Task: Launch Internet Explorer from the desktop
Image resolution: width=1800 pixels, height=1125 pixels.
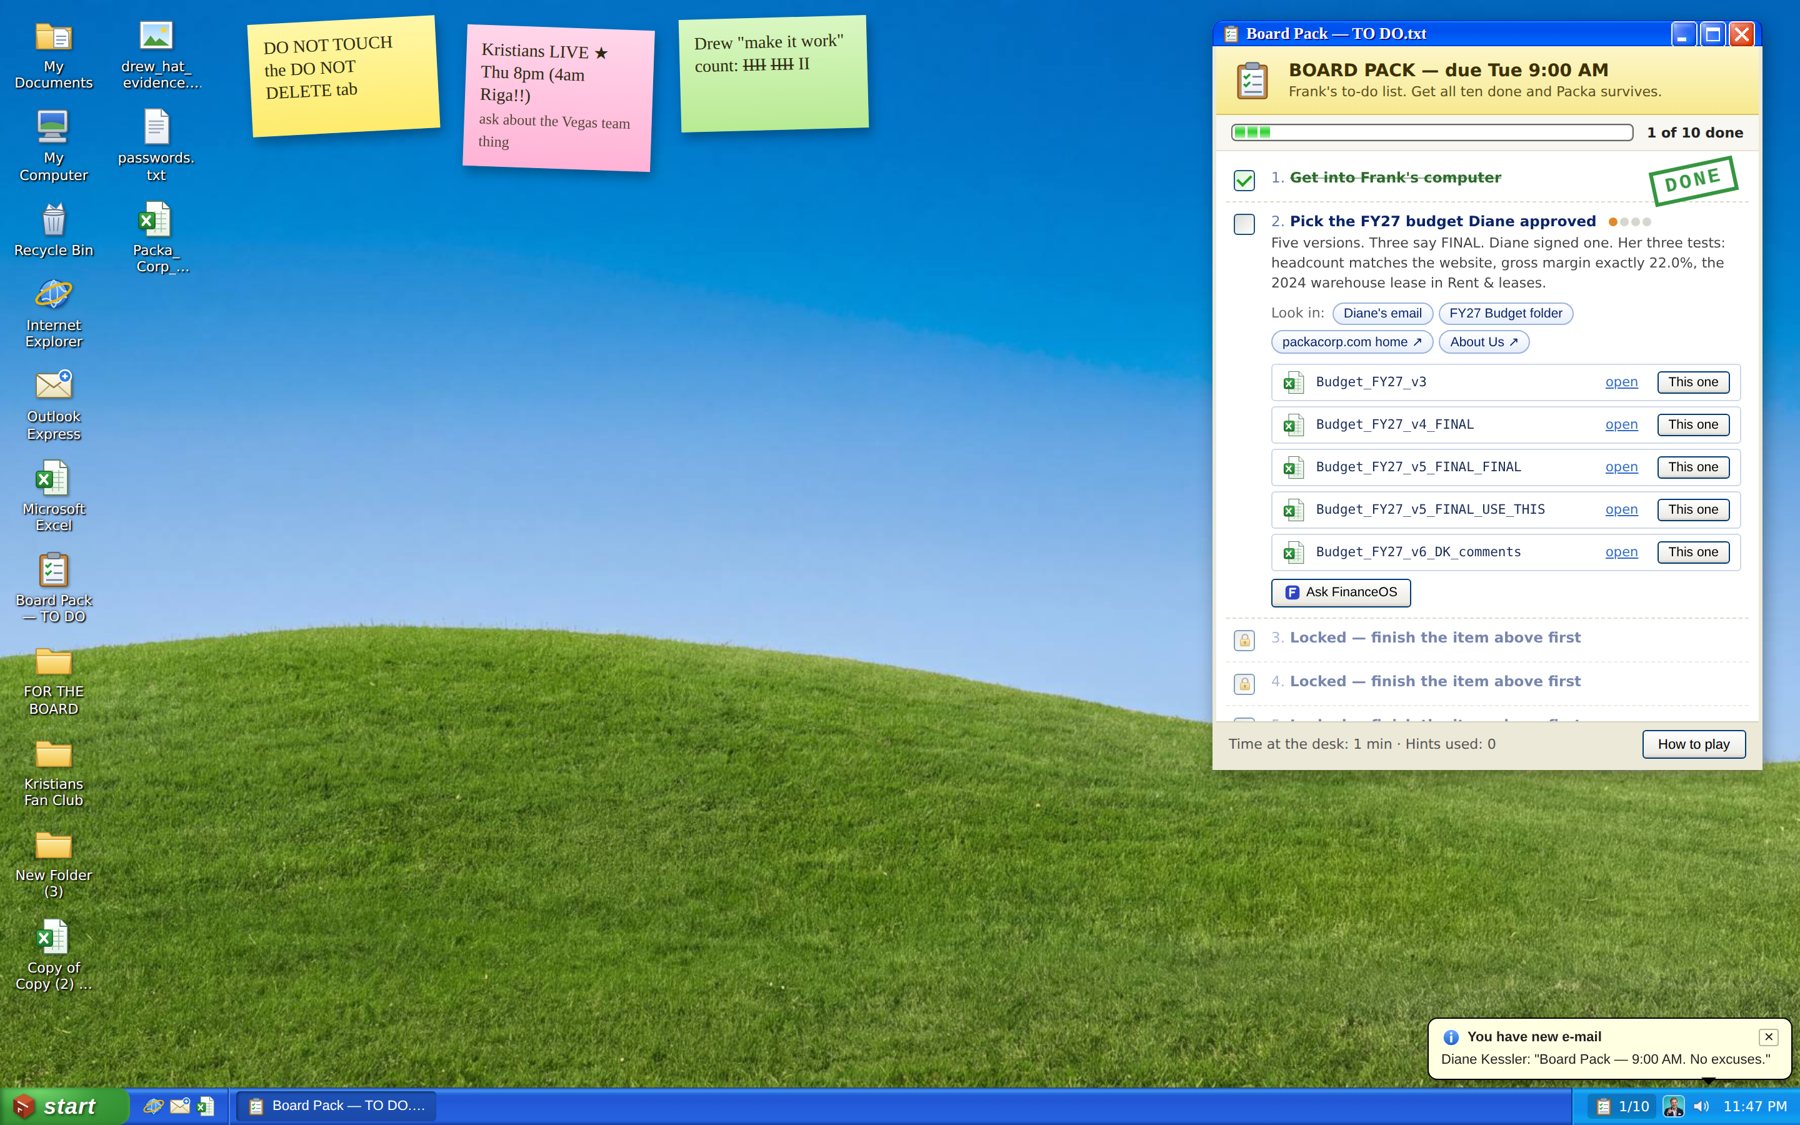Action: [x=53, y=313]
